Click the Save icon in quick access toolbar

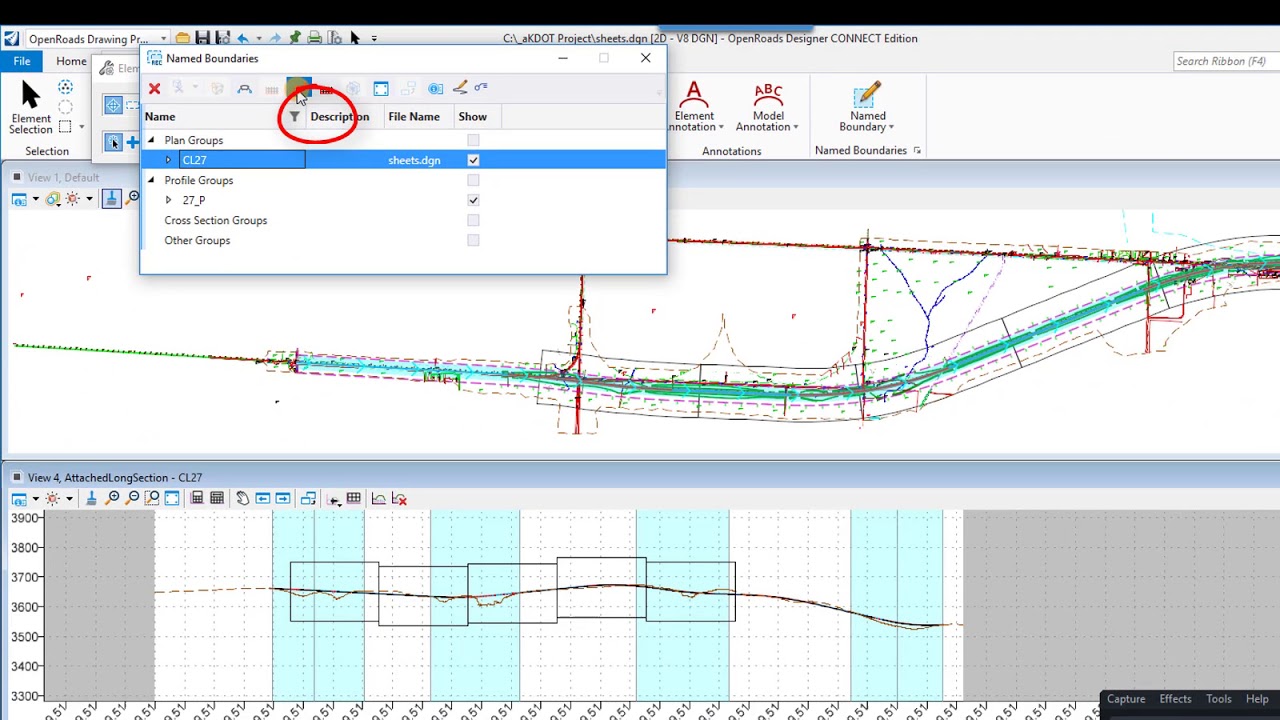coord(202,38)
